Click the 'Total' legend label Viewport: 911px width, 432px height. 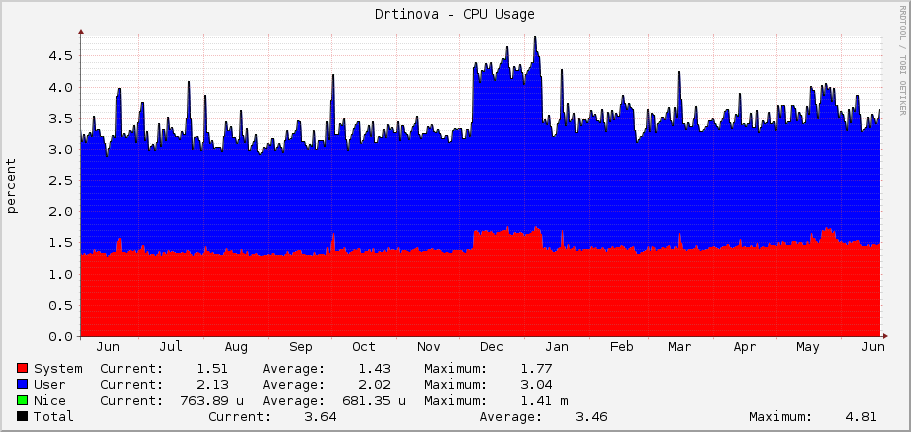(54, 416)
